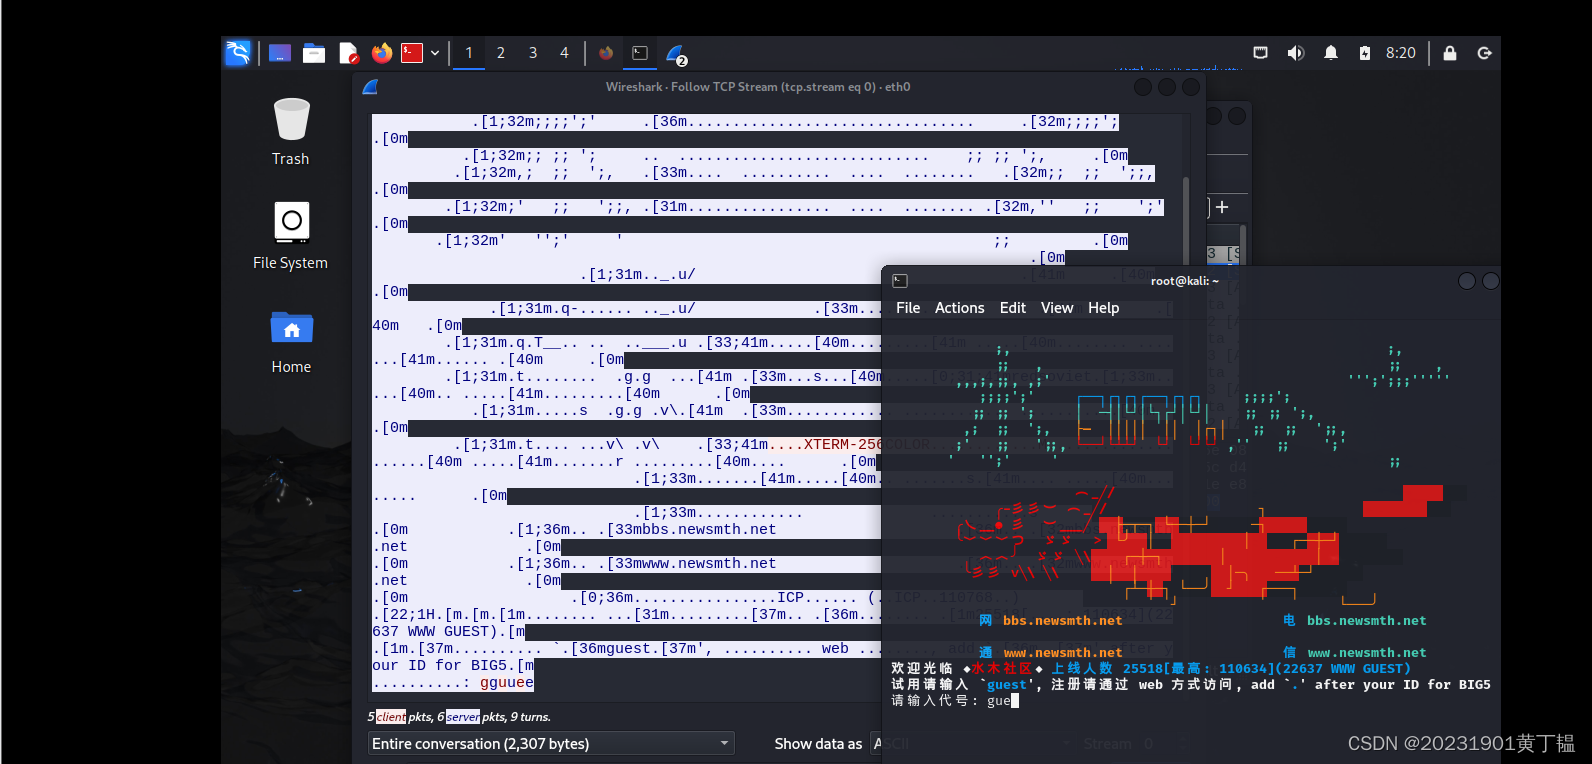The height and width of the screenshot is (764, 1592).
Task: Click the highlighted 'client' label in the packet summary
Action: pyautogui.click(x=392, y=716)
